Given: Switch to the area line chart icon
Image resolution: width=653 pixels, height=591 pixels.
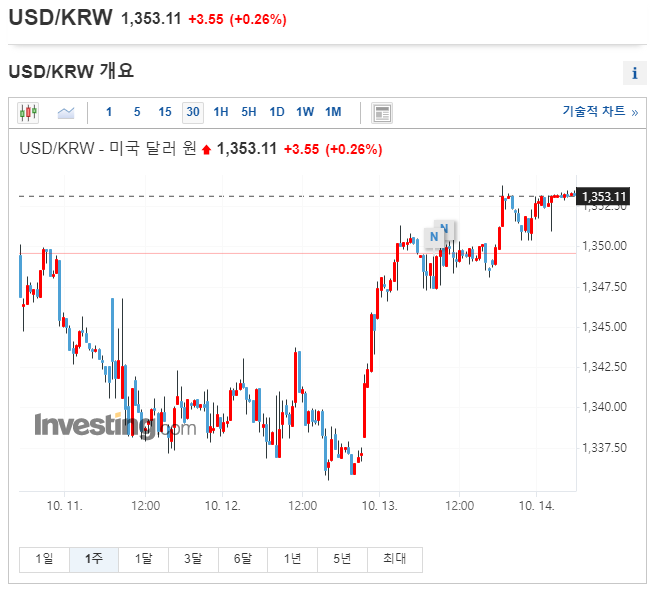Looking at the screenshot, I should (66, 112).
